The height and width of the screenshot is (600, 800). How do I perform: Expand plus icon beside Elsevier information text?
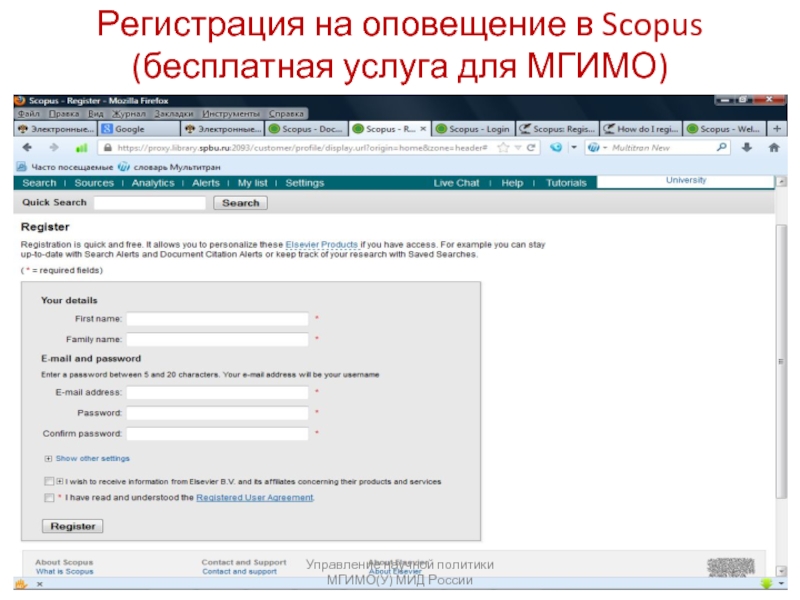[x=60, y=481]
